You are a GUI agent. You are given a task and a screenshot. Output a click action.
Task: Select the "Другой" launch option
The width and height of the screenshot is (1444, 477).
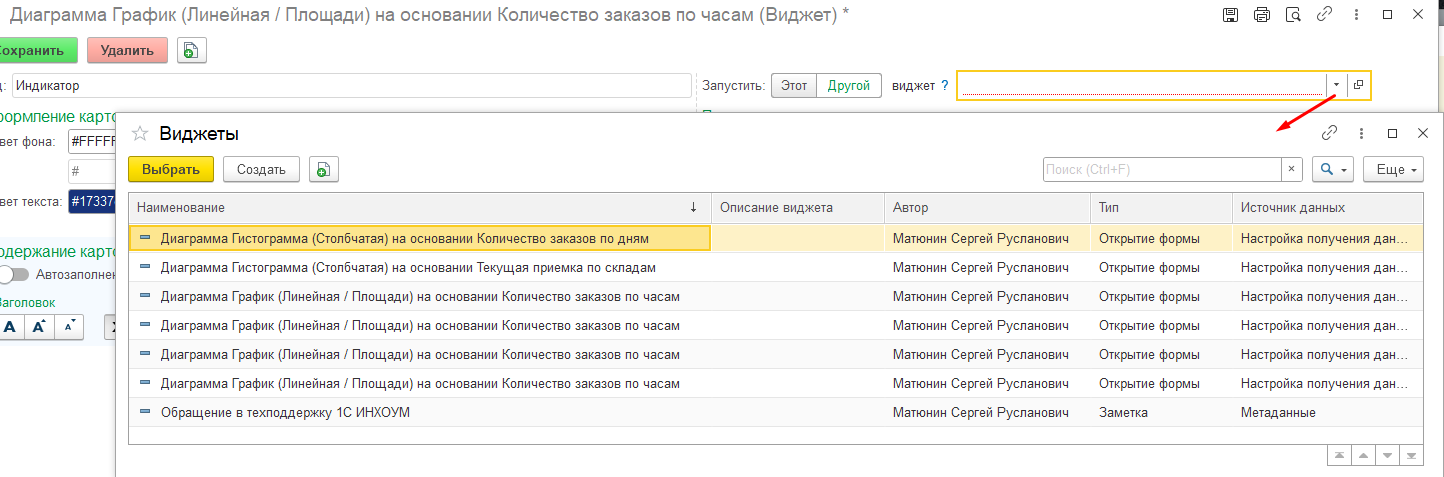click(x=849, y=86)
